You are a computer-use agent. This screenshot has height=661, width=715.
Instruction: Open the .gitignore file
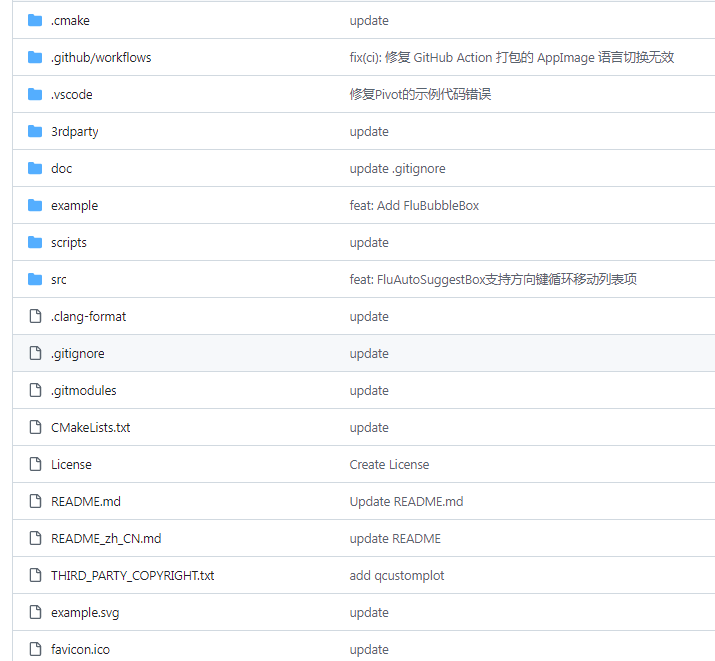(78, 354)
